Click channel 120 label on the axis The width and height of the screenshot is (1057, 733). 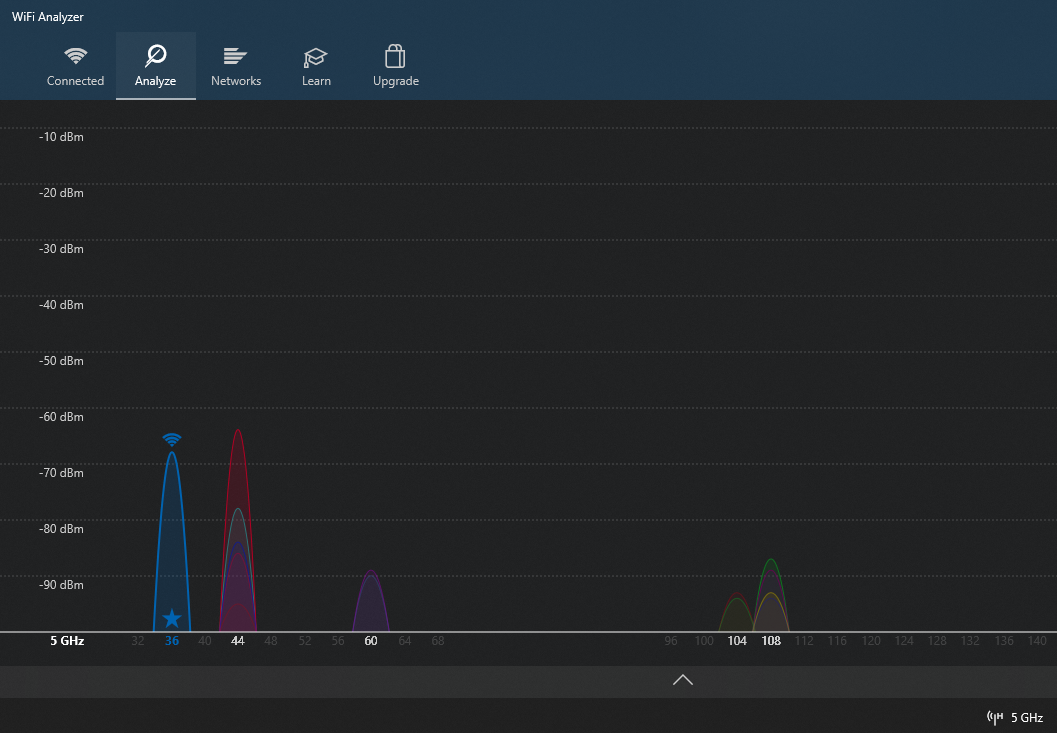pos(871,641)
